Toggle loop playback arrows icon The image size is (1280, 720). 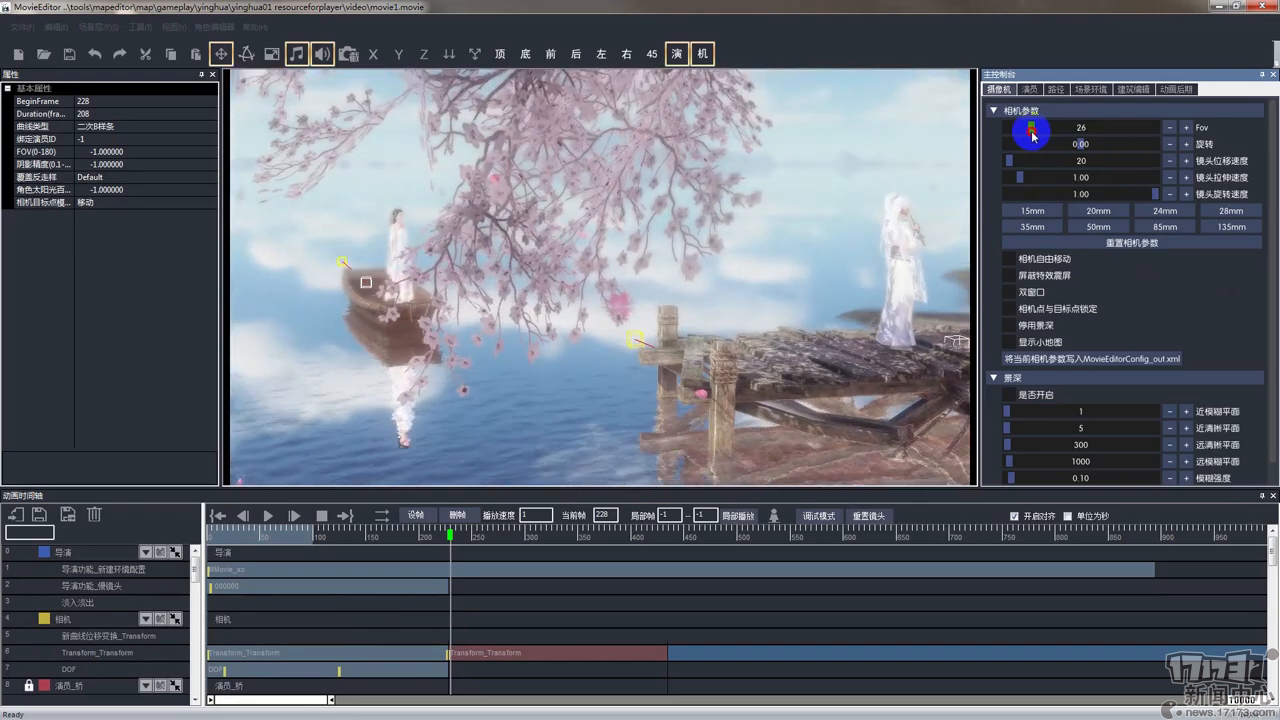point(382,516)
